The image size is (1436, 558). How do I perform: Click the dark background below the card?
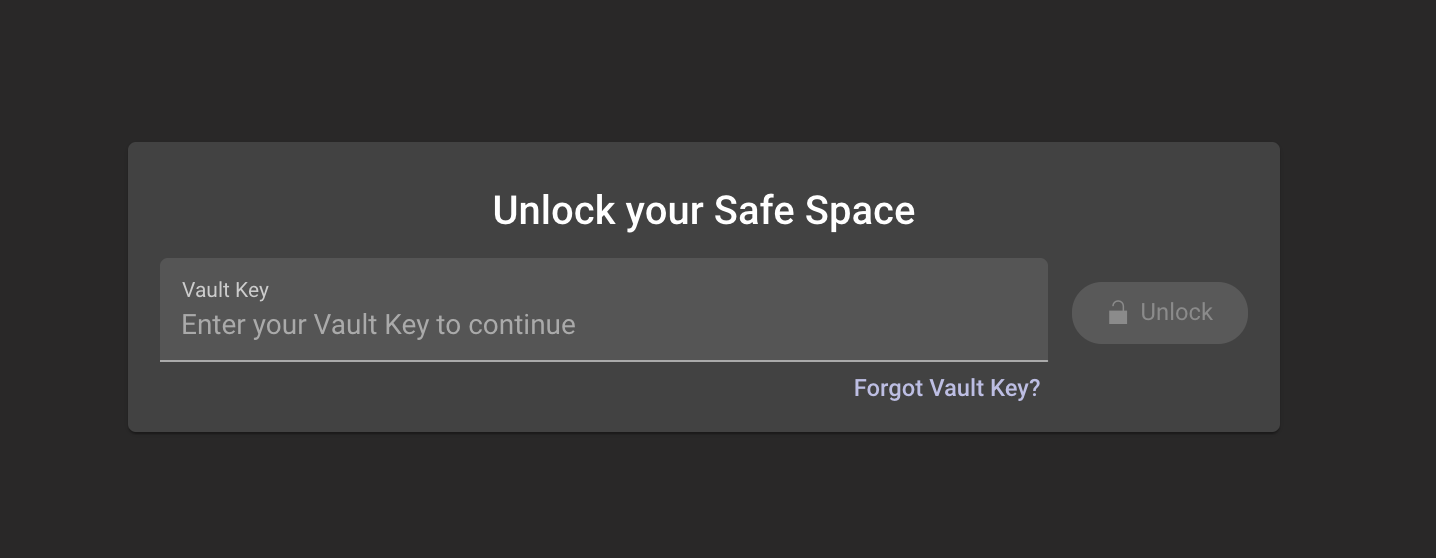click(700, 495)
